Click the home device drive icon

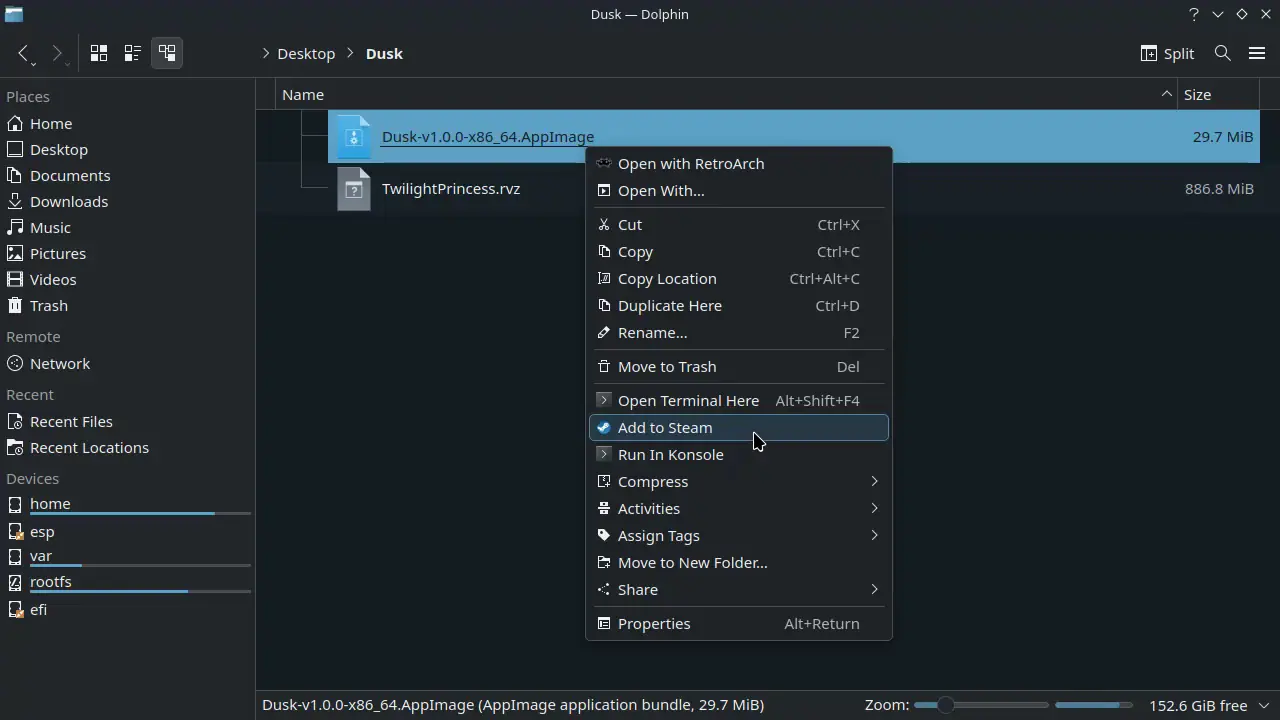coord(15,503)
